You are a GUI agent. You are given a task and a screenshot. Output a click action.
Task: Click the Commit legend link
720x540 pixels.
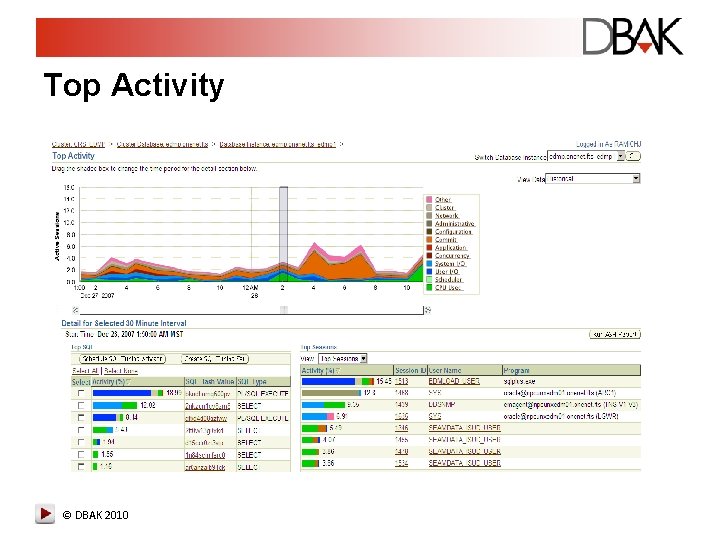click(x=446, y=239)
